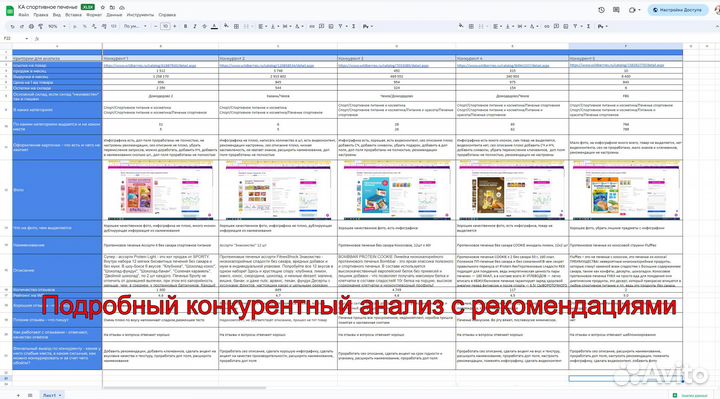The height and width of the screenshot is (399, 720).
Task: Expand the Meet call options arrow
Action: pyautogui.click(x=639, y=10)
